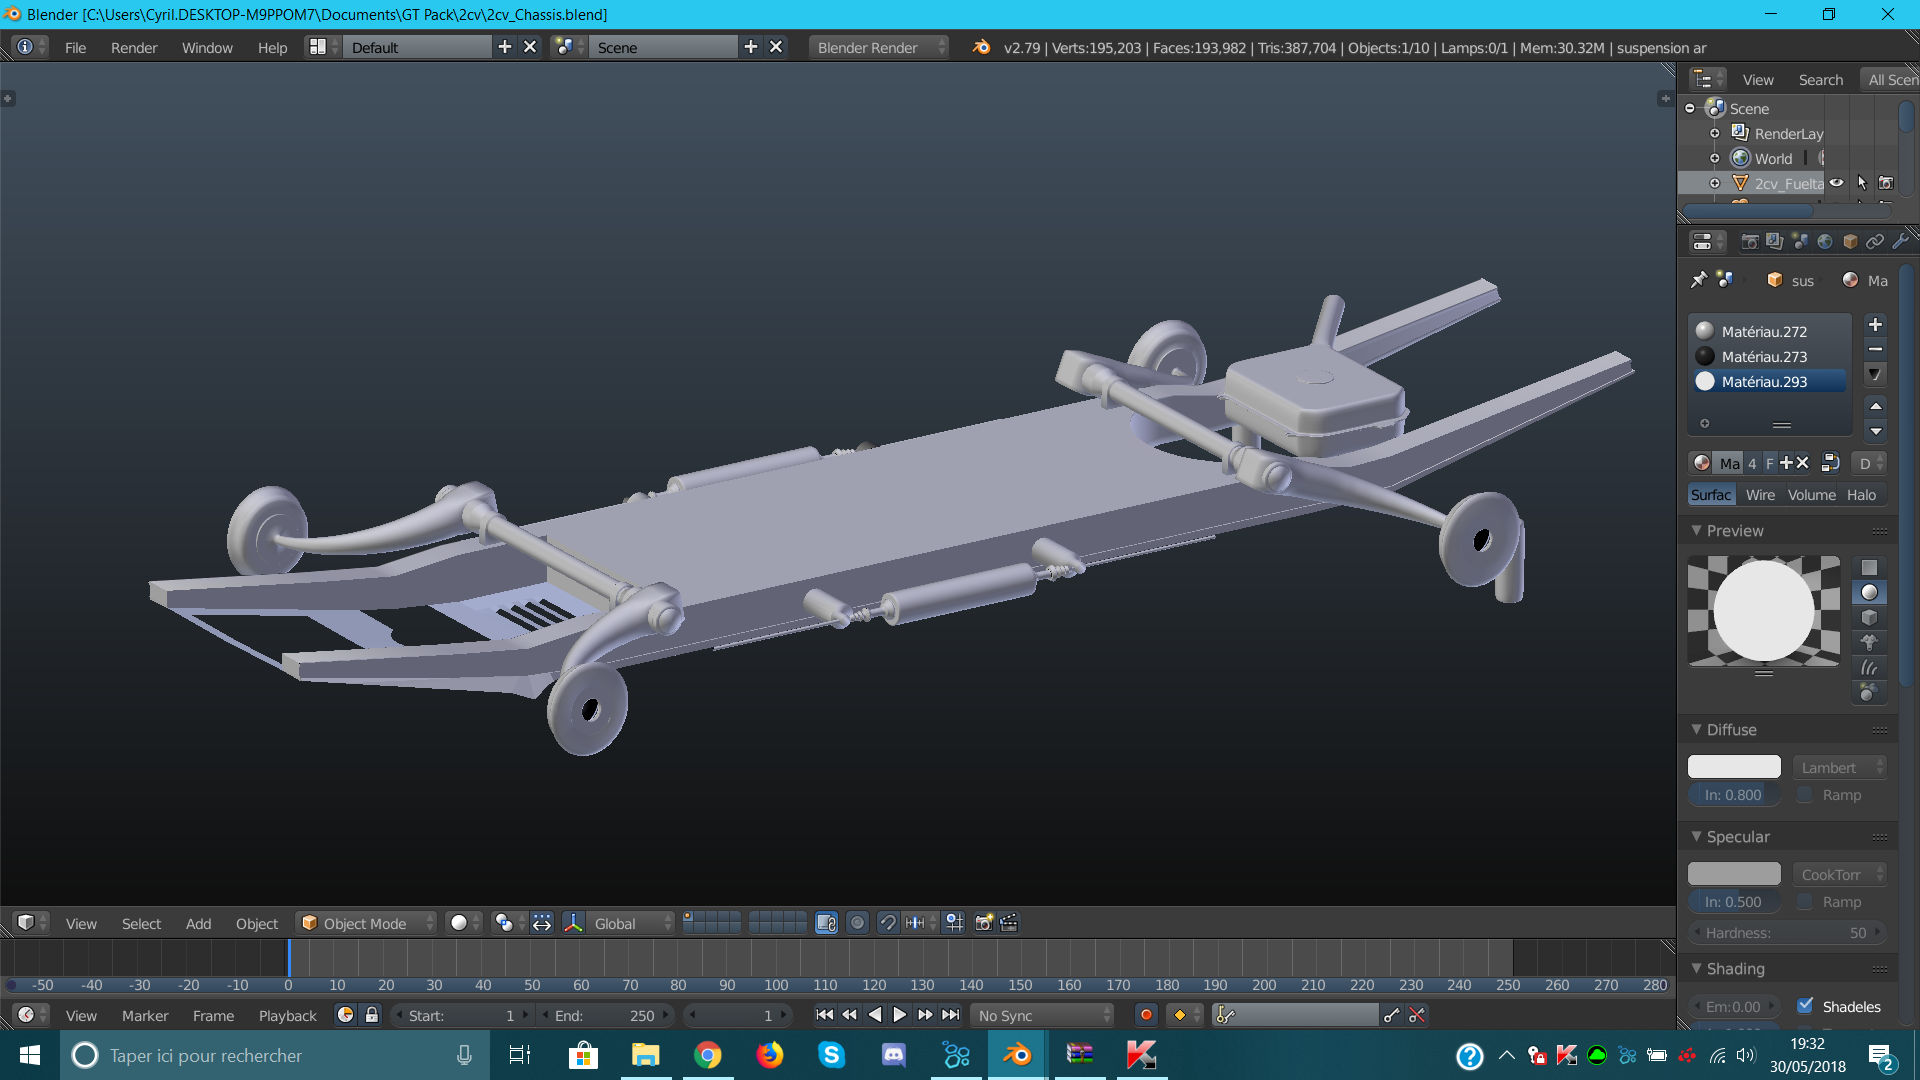Toggle visibility of 2cv_Fuelta object
This screenshot has height=1080, width=1920.
(1837, 183)
